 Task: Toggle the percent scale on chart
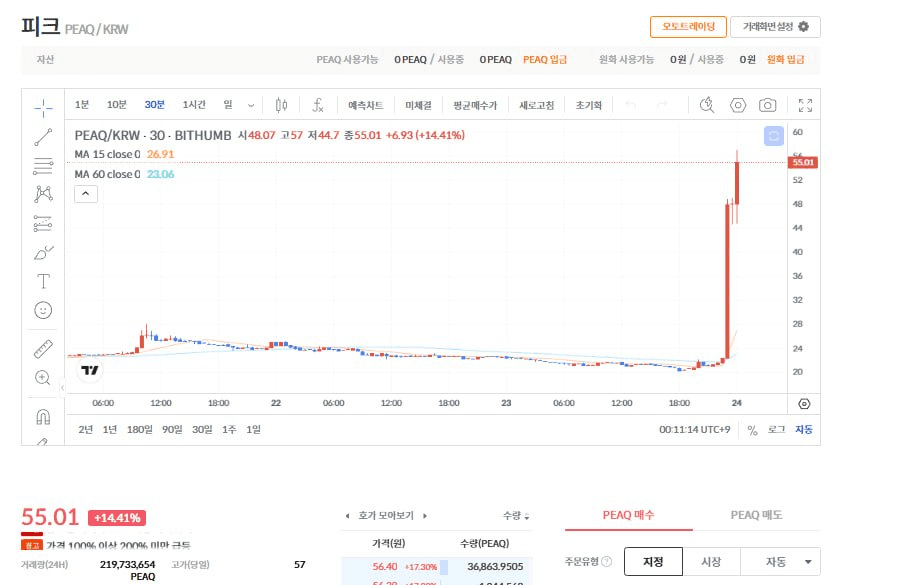(752, 430)
